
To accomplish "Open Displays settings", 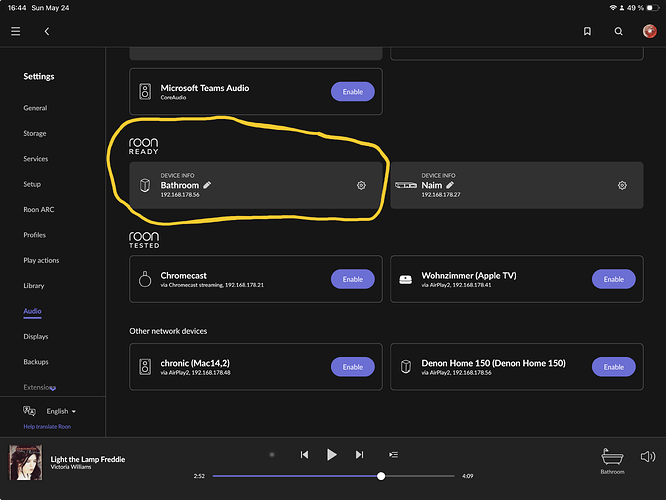I will pos(36,336).
